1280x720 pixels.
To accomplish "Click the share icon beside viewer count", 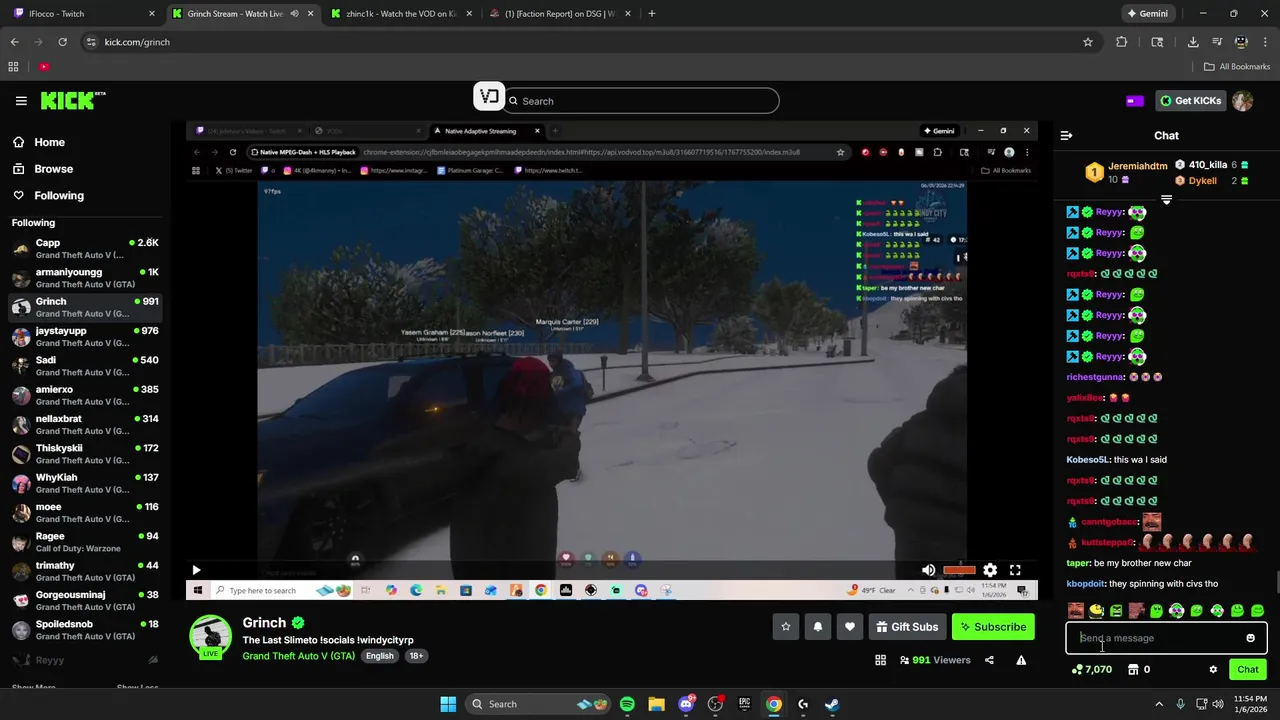I will (x=989, y=660).
